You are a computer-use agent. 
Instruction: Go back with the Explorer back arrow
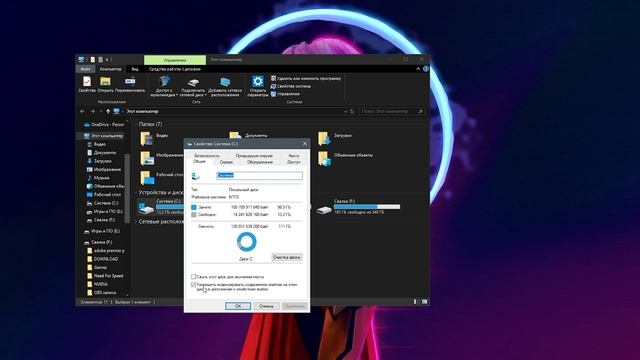point(82,111)
